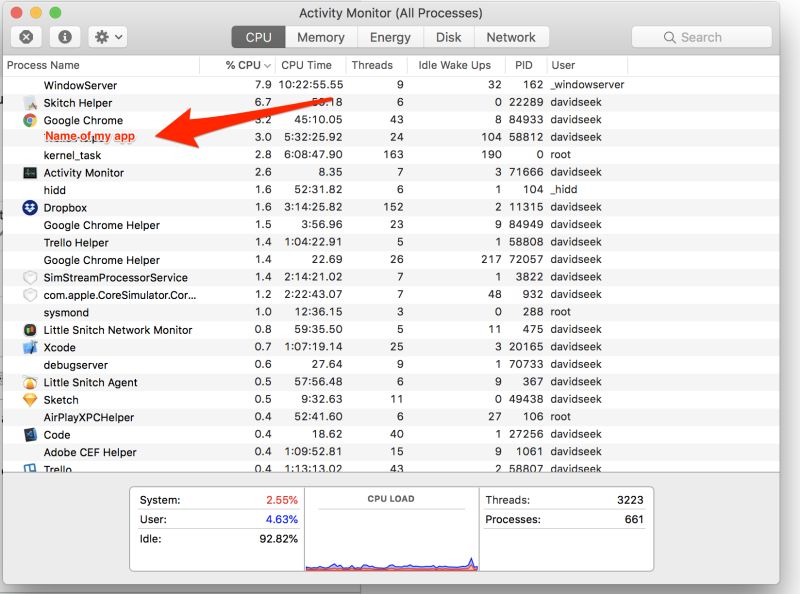Click the Xcode process icon
This screenshot has width=800, height=594.
(30, 348)
